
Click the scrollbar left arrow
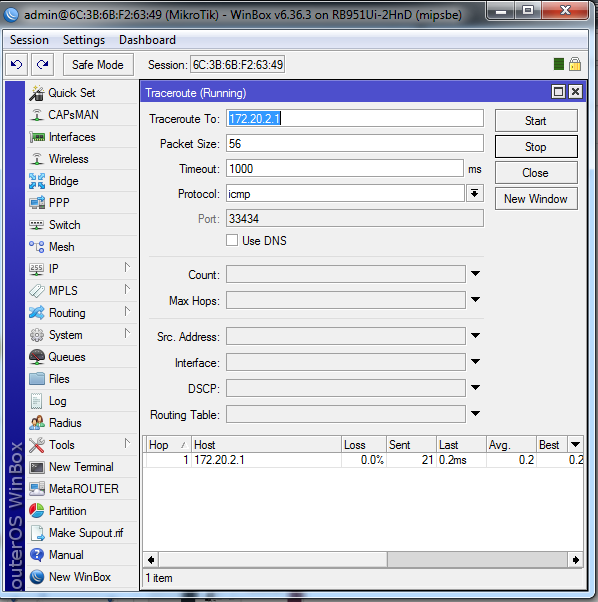tap(151, 560)
